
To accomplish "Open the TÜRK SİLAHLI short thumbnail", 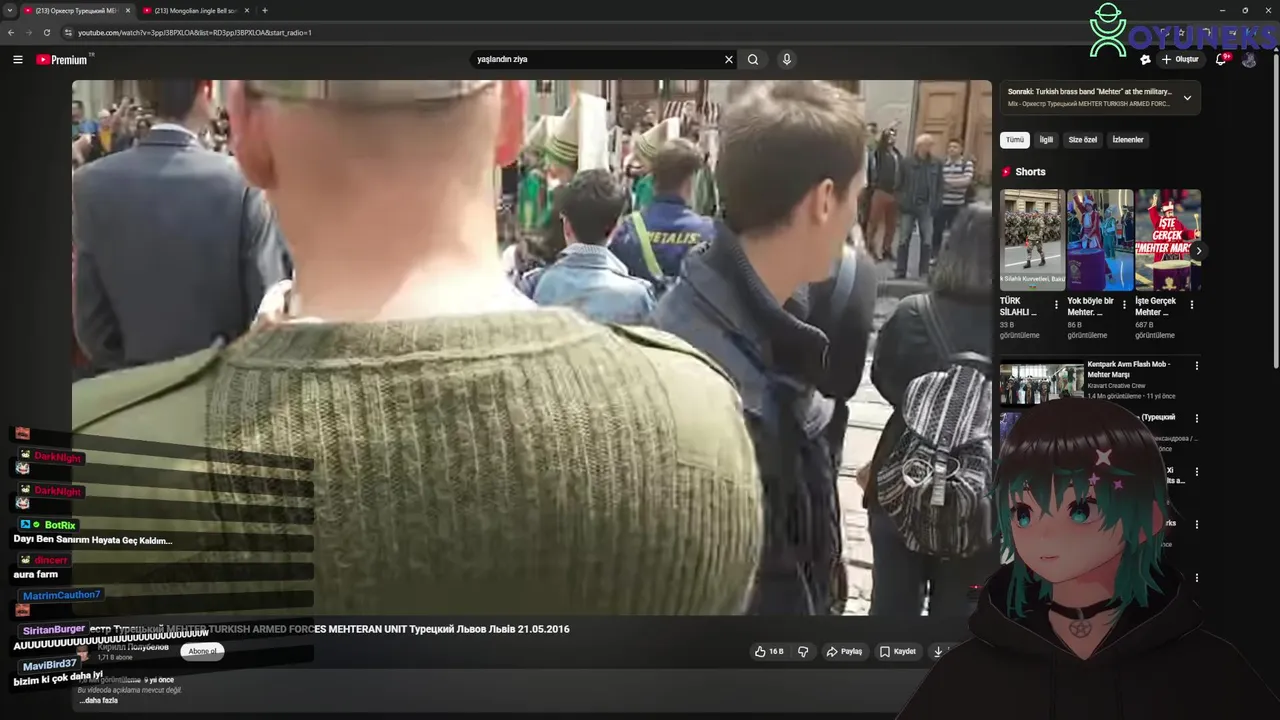I will pos(1032,239).
